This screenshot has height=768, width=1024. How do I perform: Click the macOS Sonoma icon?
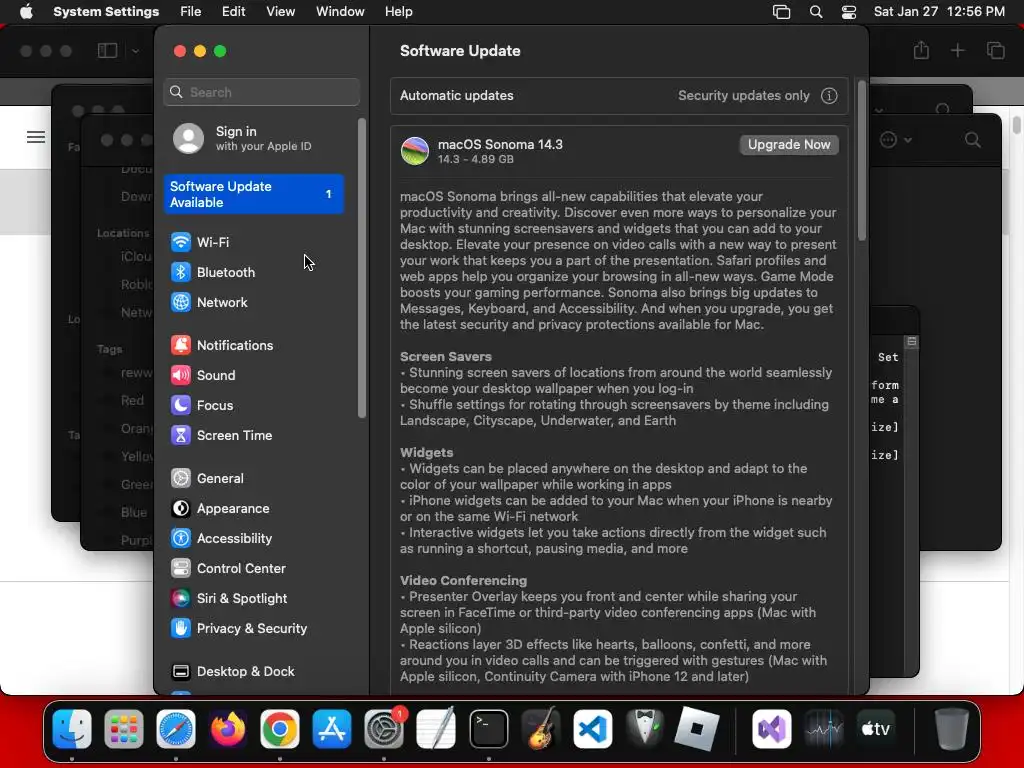(x=415, y=151)
